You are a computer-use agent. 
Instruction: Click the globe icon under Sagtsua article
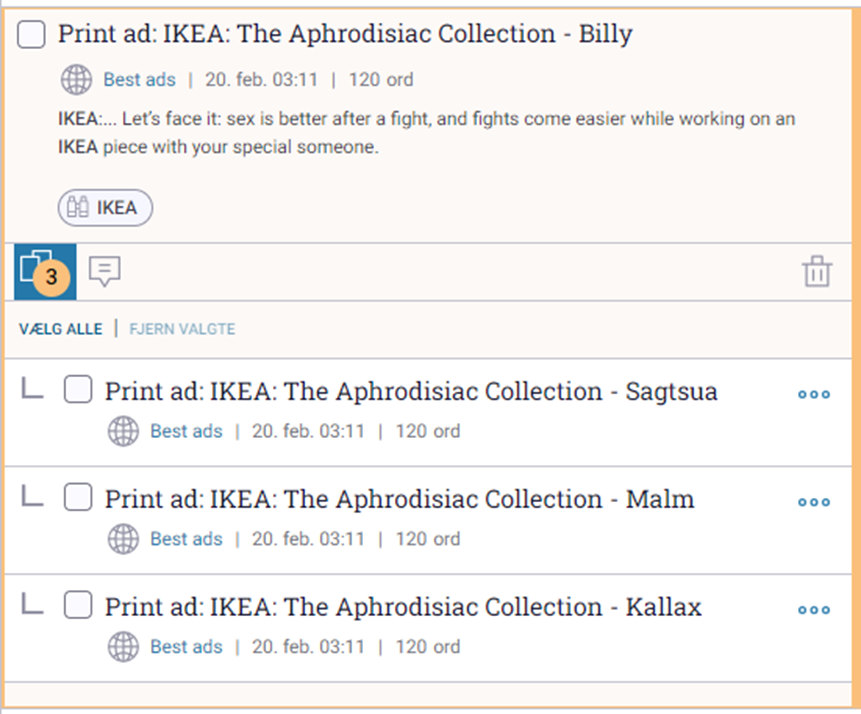tap(123, 431)
